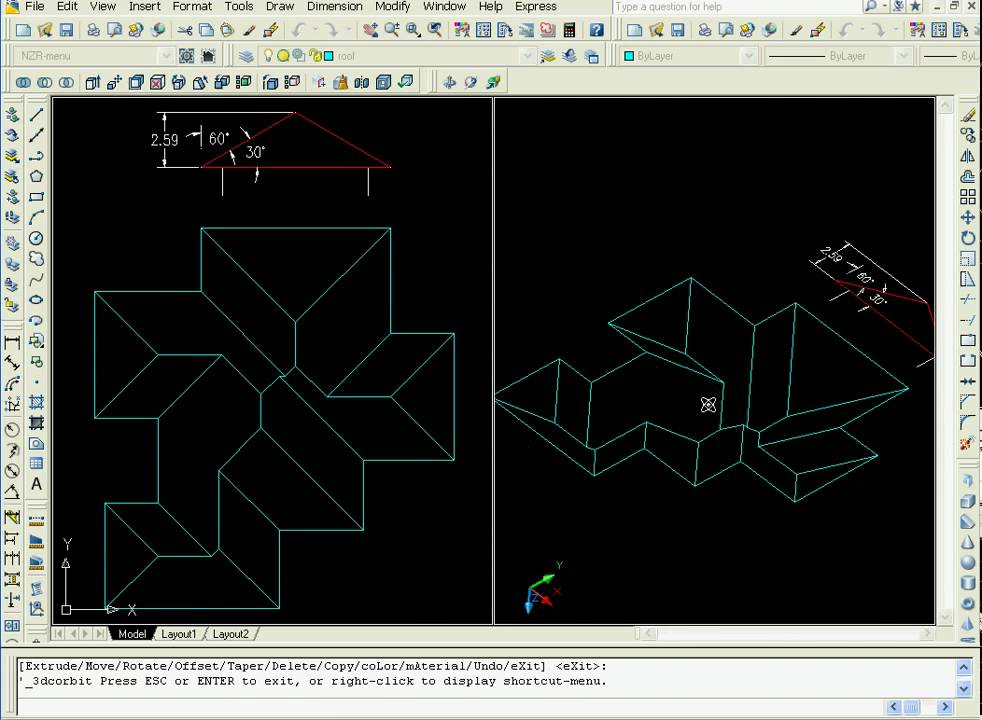The image size is (982, 720).
Task: Toggle roof layer freeze sun icon
Action: click(x=283, y=56)
